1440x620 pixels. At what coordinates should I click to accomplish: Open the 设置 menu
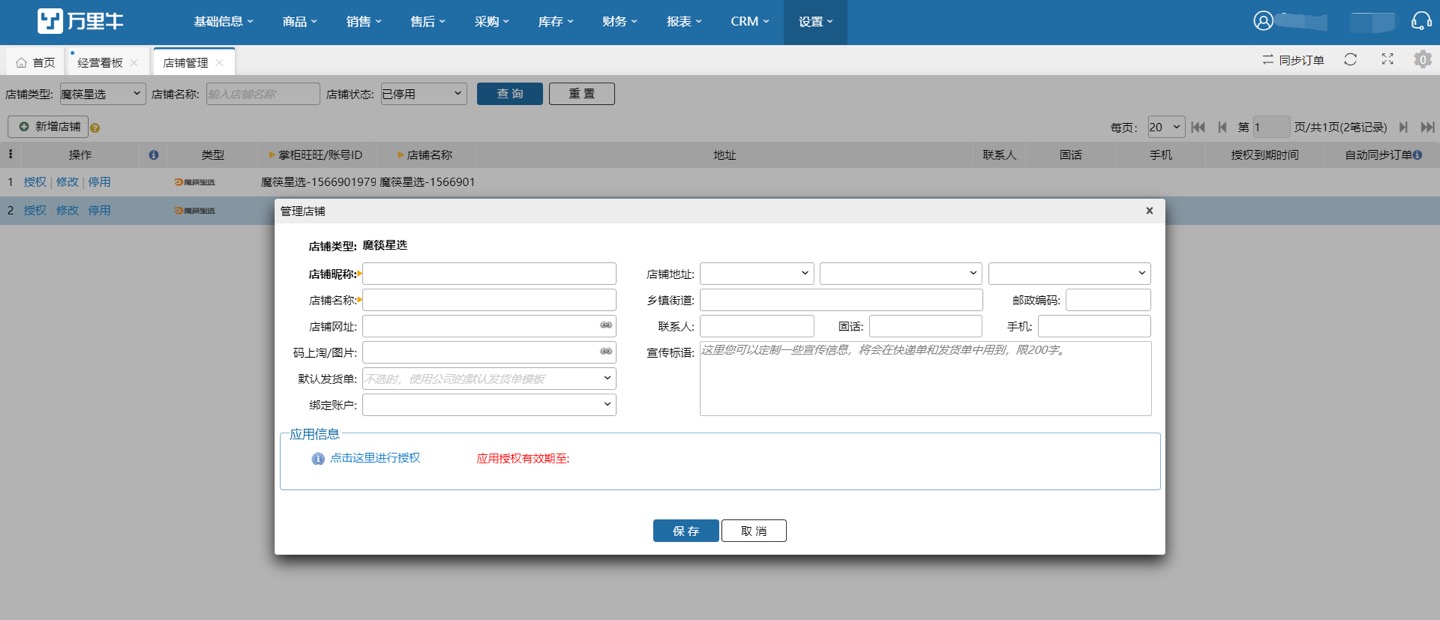click(x=816, y=21)
